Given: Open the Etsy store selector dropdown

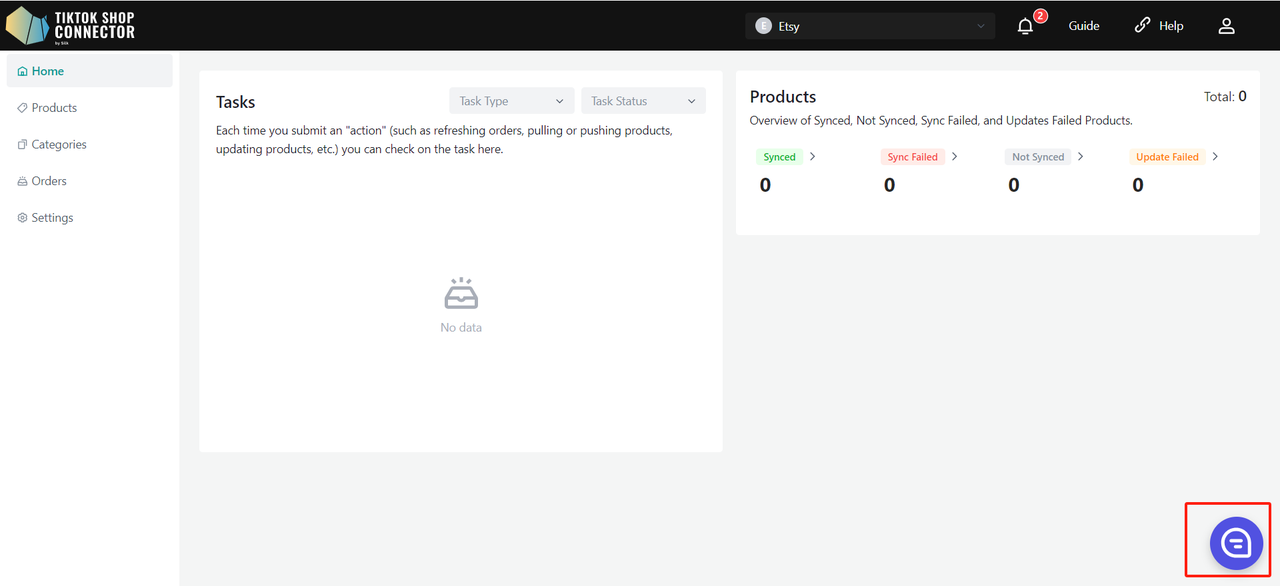Looking at the screenshot, I should pyautogui.click(x=870, y=26).
